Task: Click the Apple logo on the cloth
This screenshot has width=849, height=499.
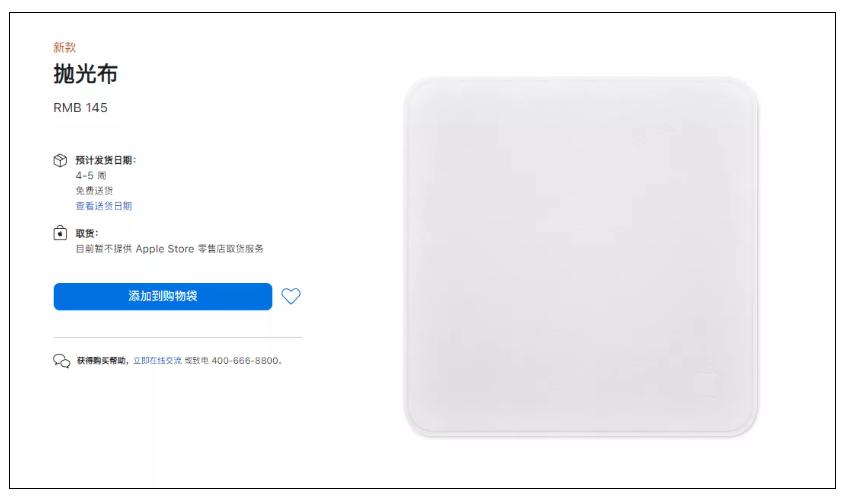Action: coord(706,384)
